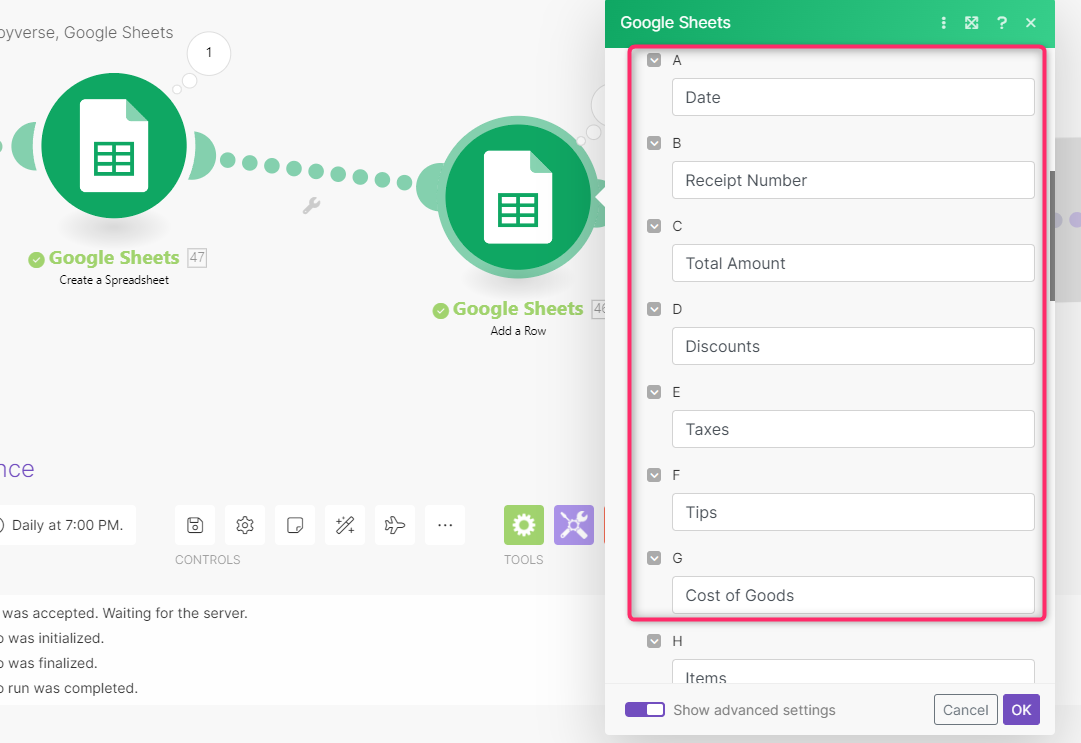
Task: Click the Daily at 7:00 PM schedule
Action: click(x=66, y=525)
